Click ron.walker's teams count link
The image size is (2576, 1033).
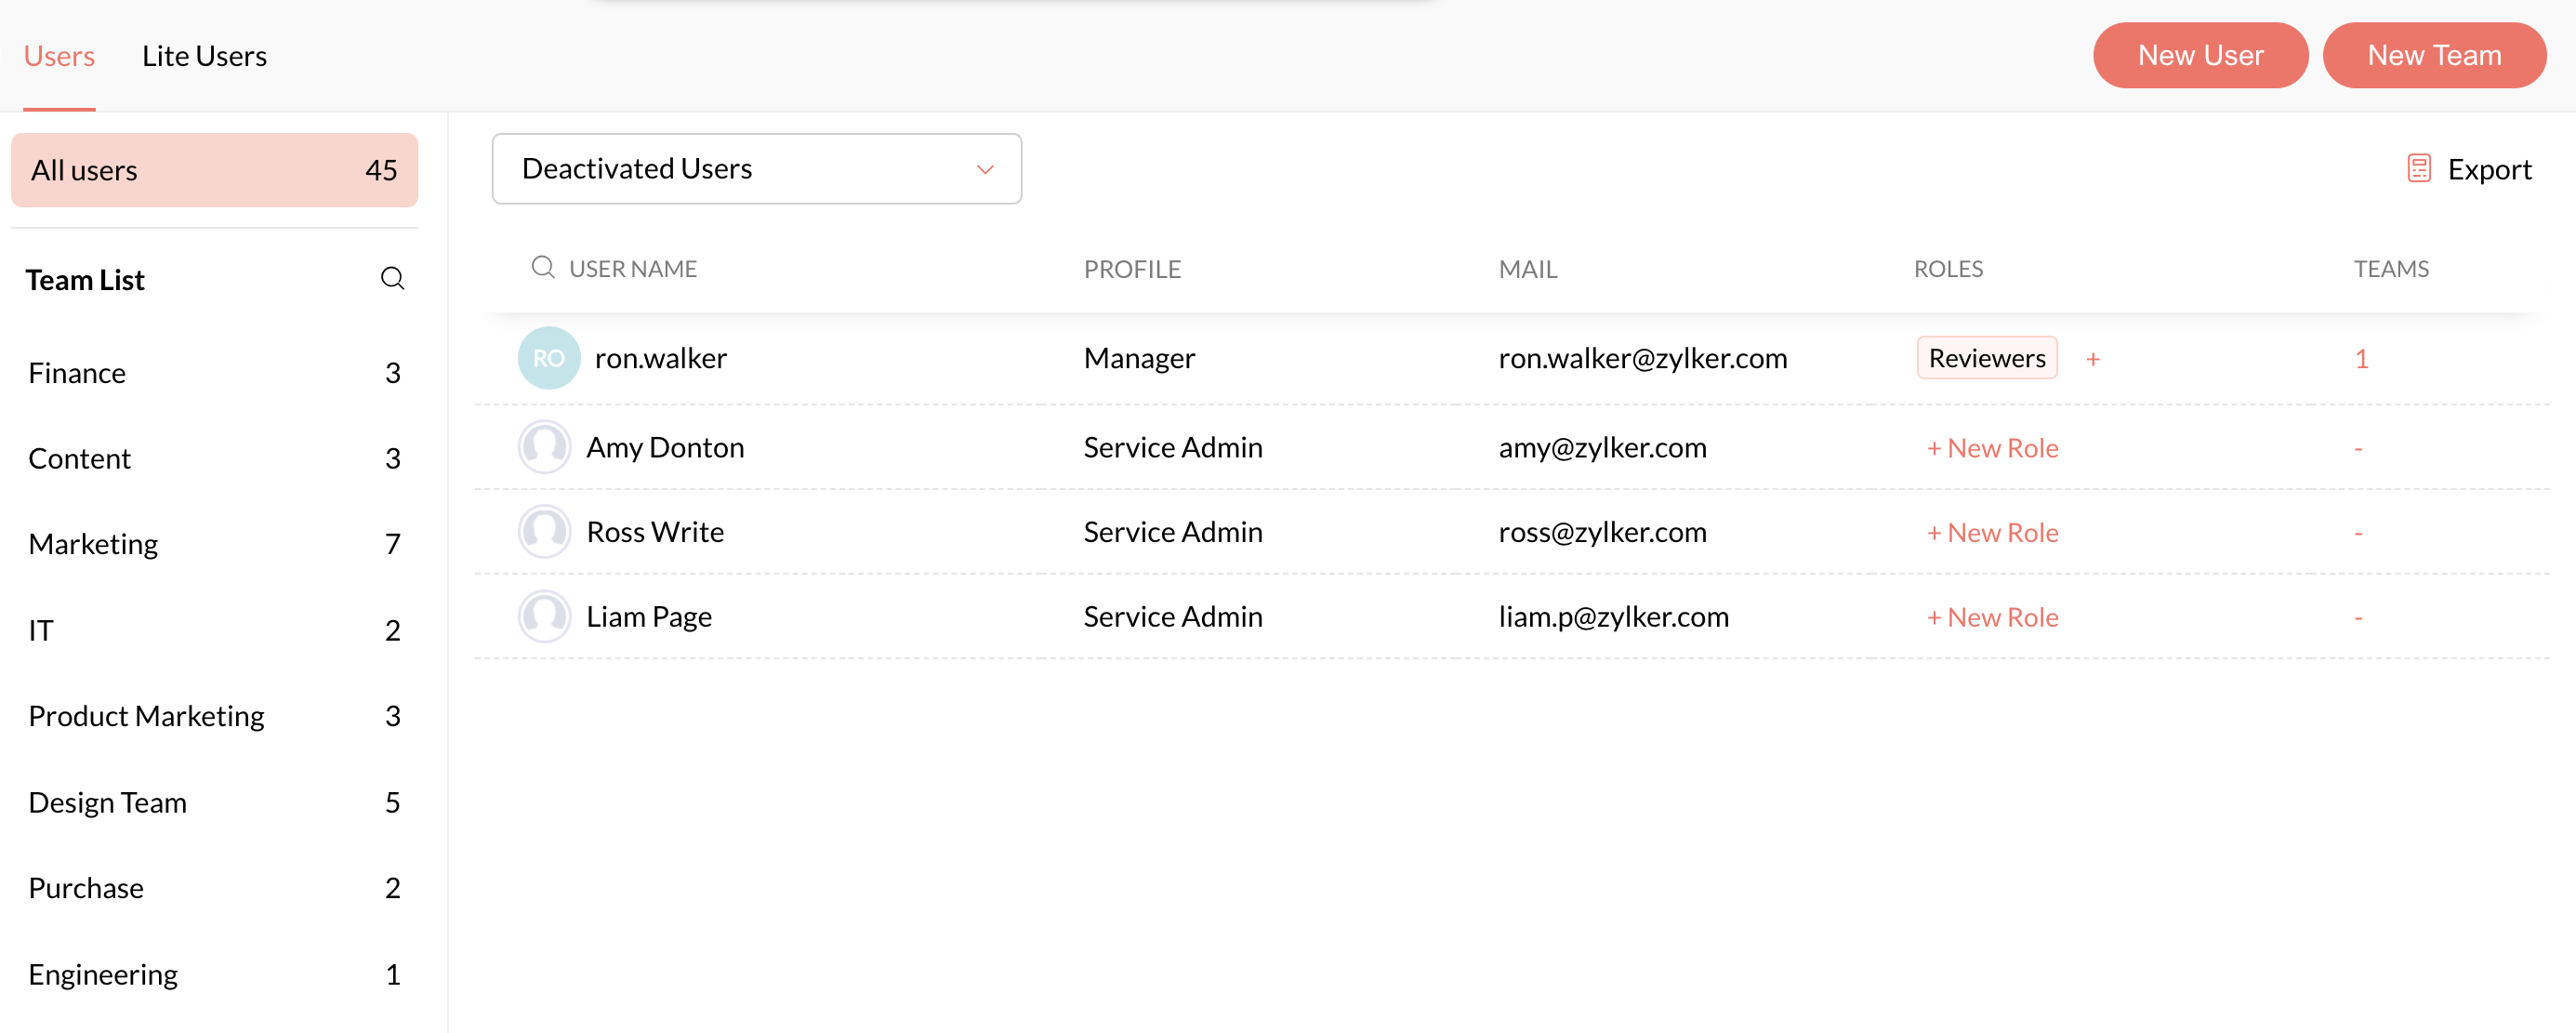coord(2360,359)
